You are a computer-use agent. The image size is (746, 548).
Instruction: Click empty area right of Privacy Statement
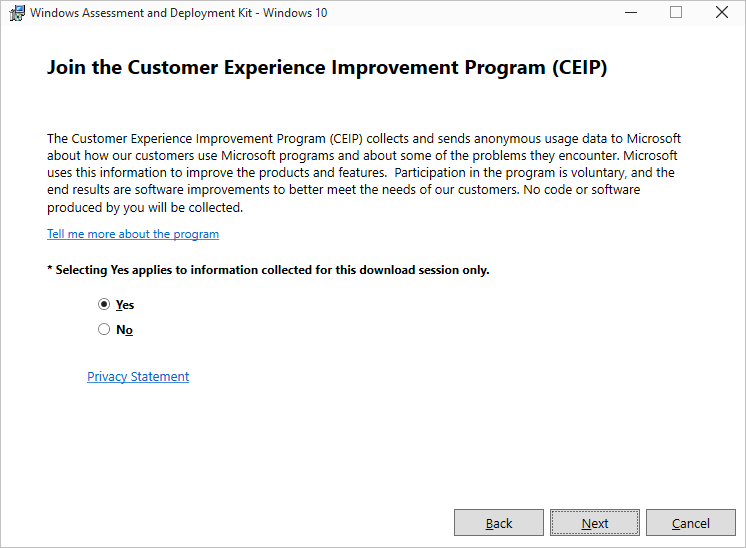tap(400, 377)
